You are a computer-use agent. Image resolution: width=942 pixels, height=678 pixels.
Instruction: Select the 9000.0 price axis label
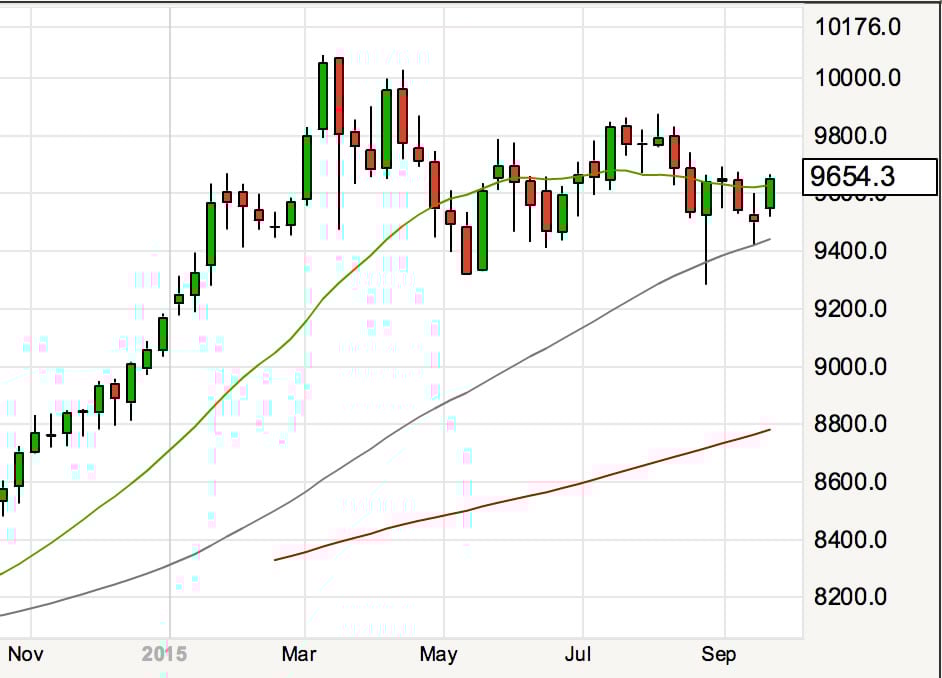click(859, 367)
